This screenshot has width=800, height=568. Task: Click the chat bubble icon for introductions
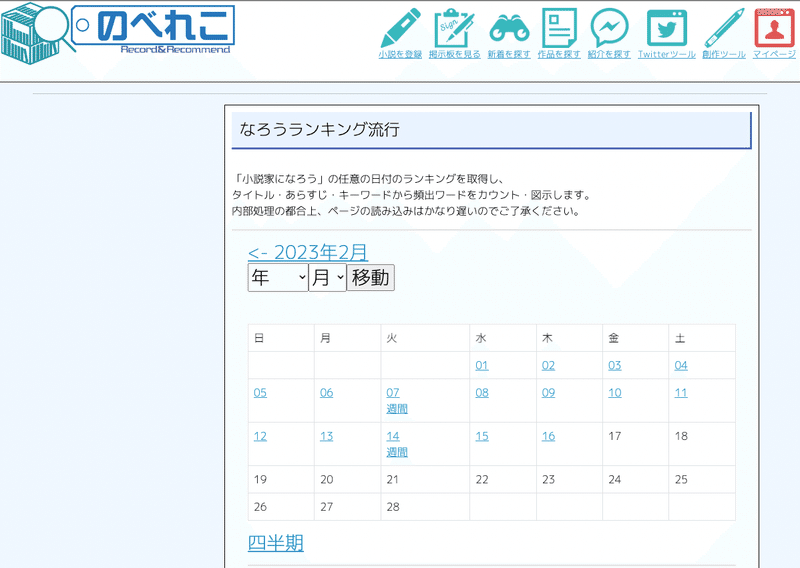[x=609, y=28]
